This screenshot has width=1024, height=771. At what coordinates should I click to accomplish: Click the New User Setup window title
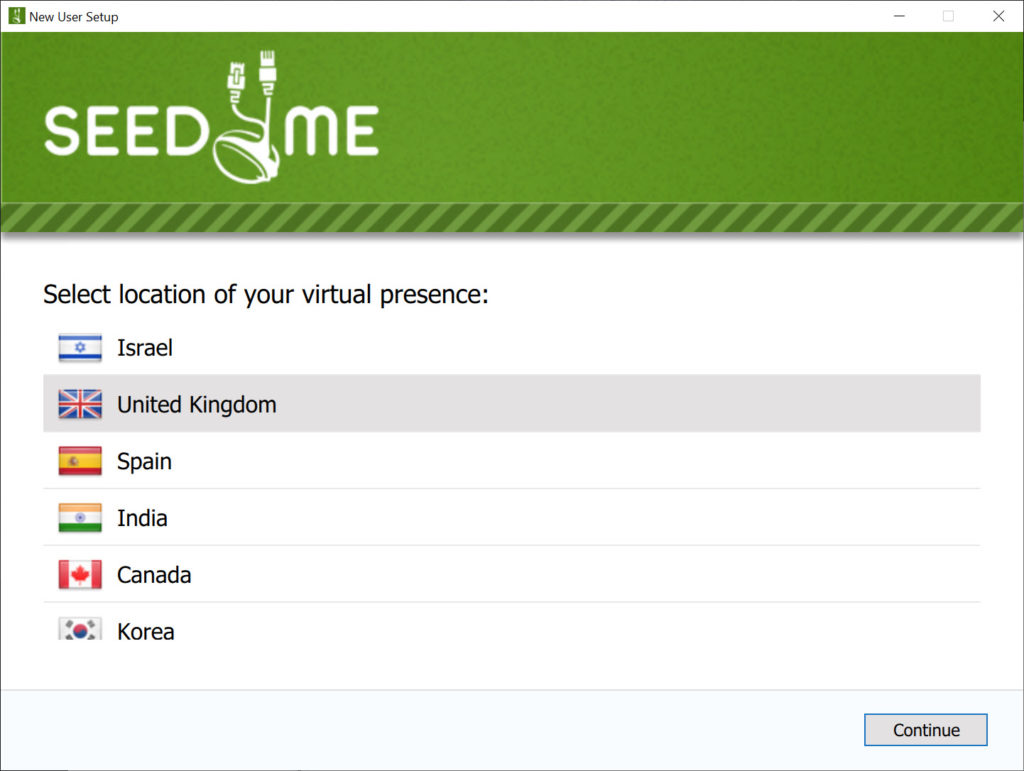74,17
